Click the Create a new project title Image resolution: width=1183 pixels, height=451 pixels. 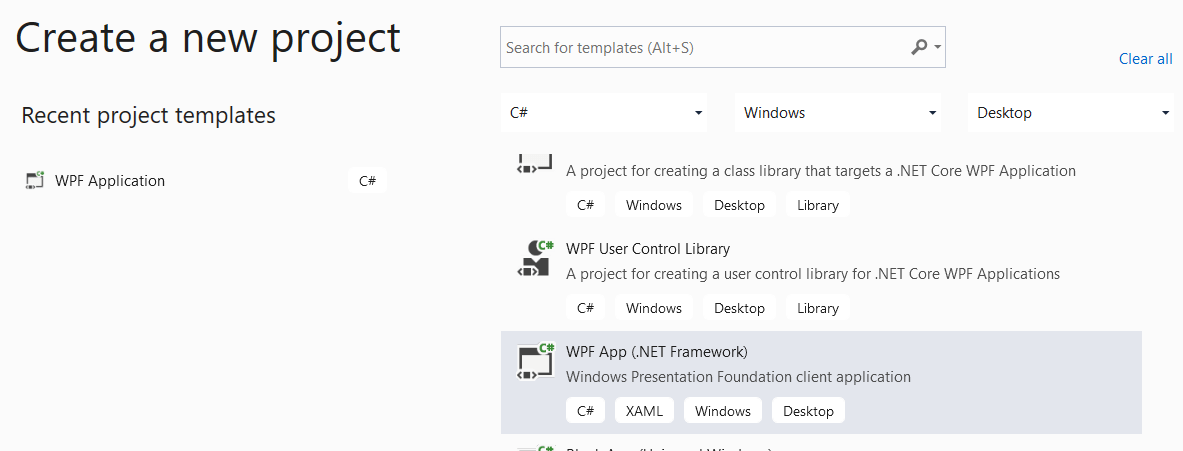(208, 38)
